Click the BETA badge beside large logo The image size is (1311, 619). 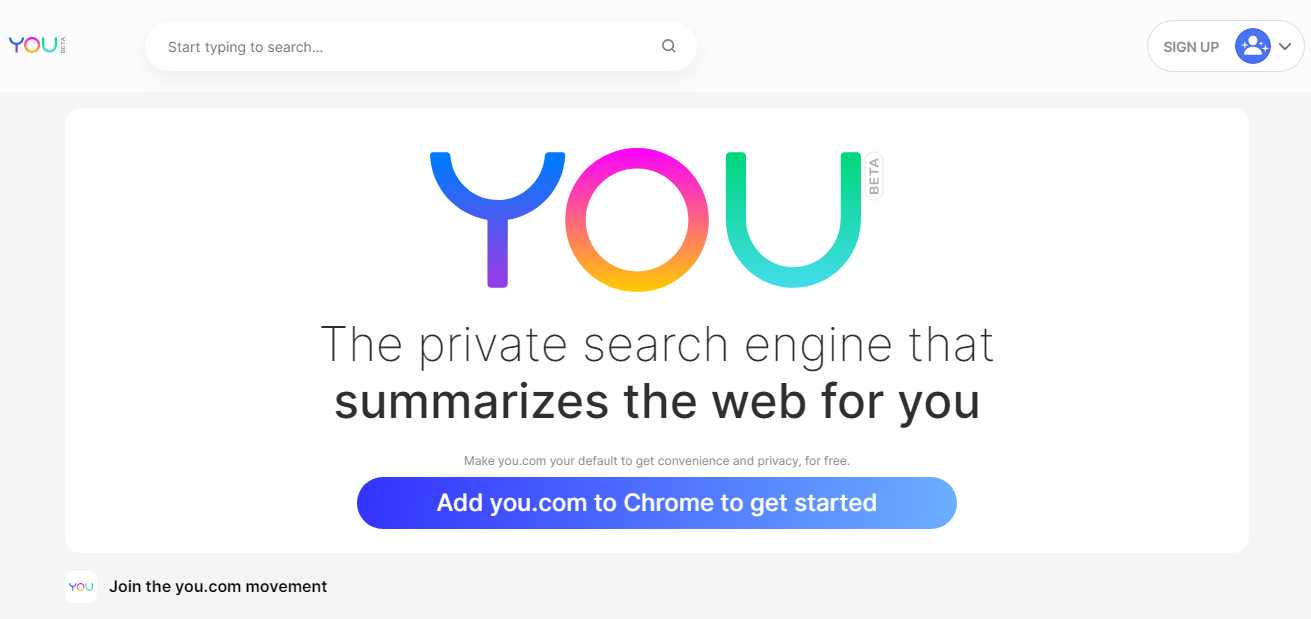[x=874, y=176]
